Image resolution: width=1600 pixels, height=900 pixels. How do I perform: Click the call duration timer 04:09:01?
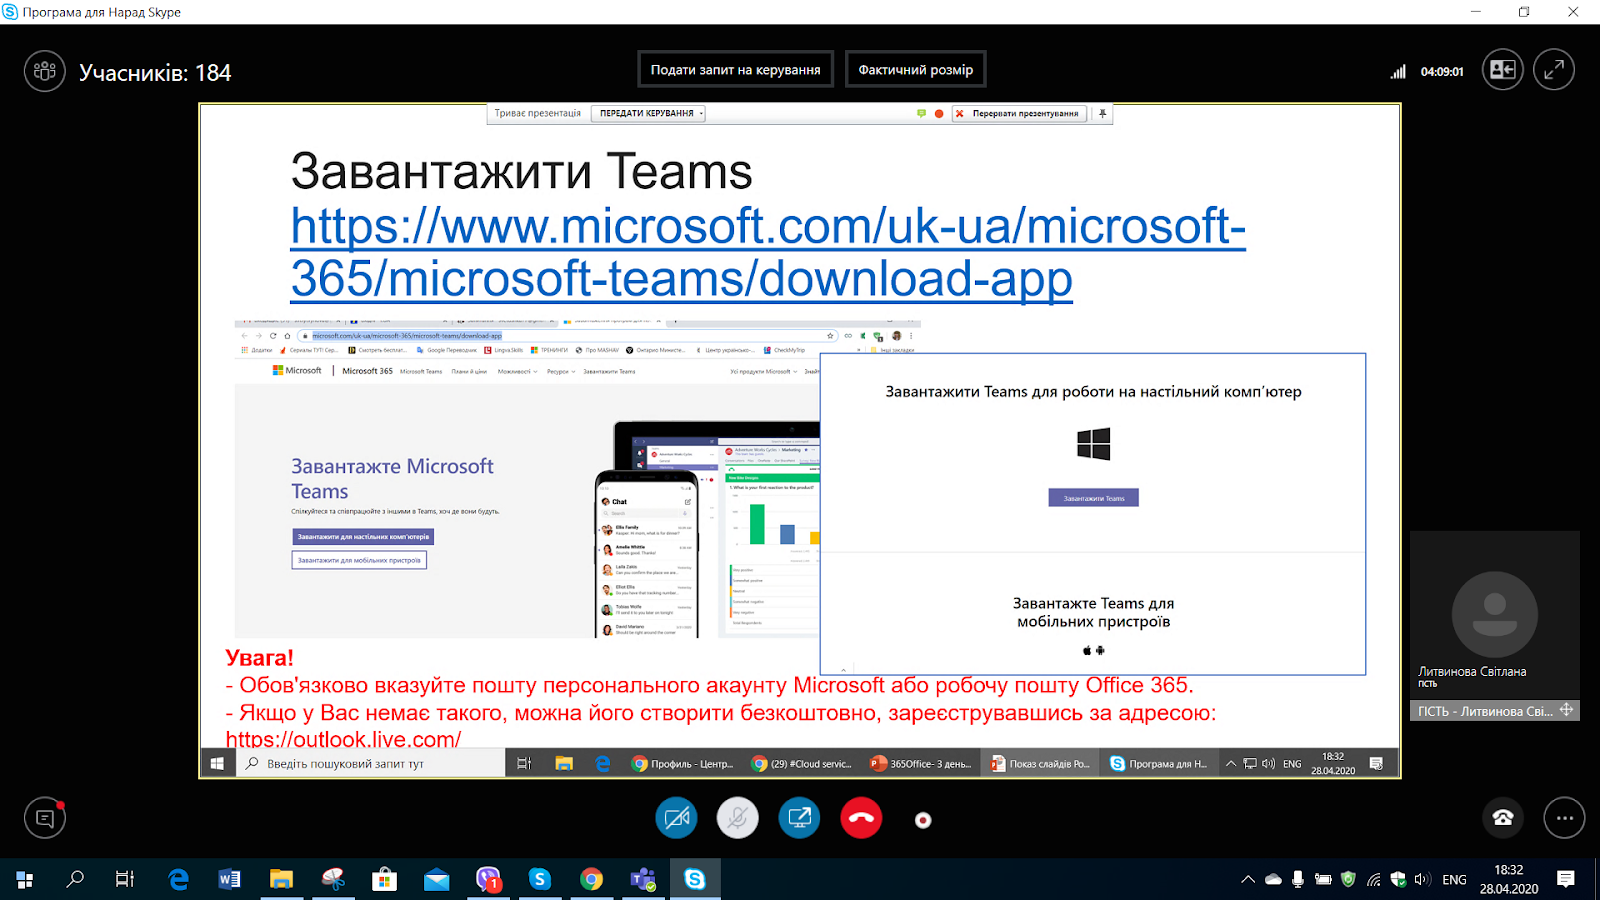pos(1442,72)
